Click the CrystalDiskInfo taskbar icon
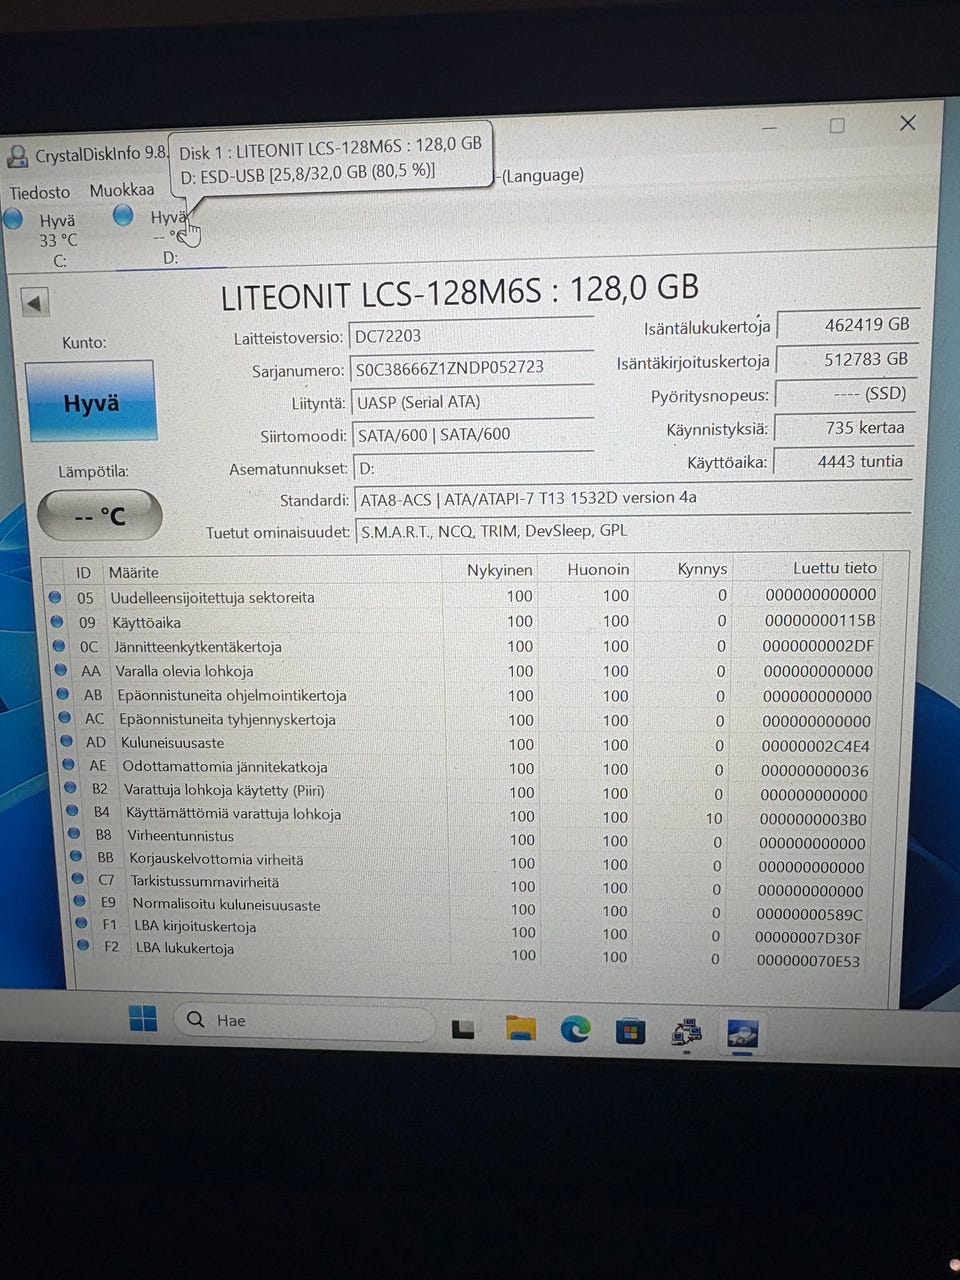 (742, 1034)
